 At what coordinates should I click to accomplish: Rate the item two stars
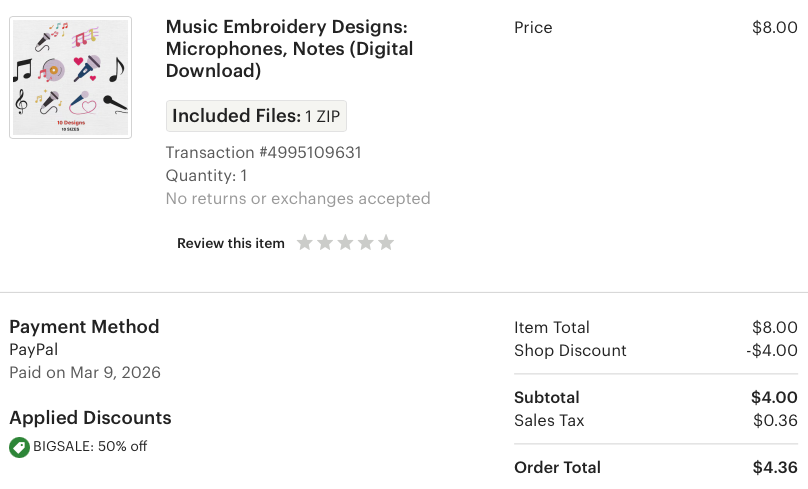[x=325, y=243]
